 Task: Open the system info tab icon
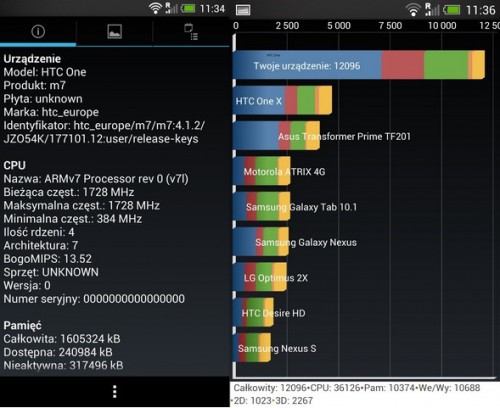(x=38, y=32)
